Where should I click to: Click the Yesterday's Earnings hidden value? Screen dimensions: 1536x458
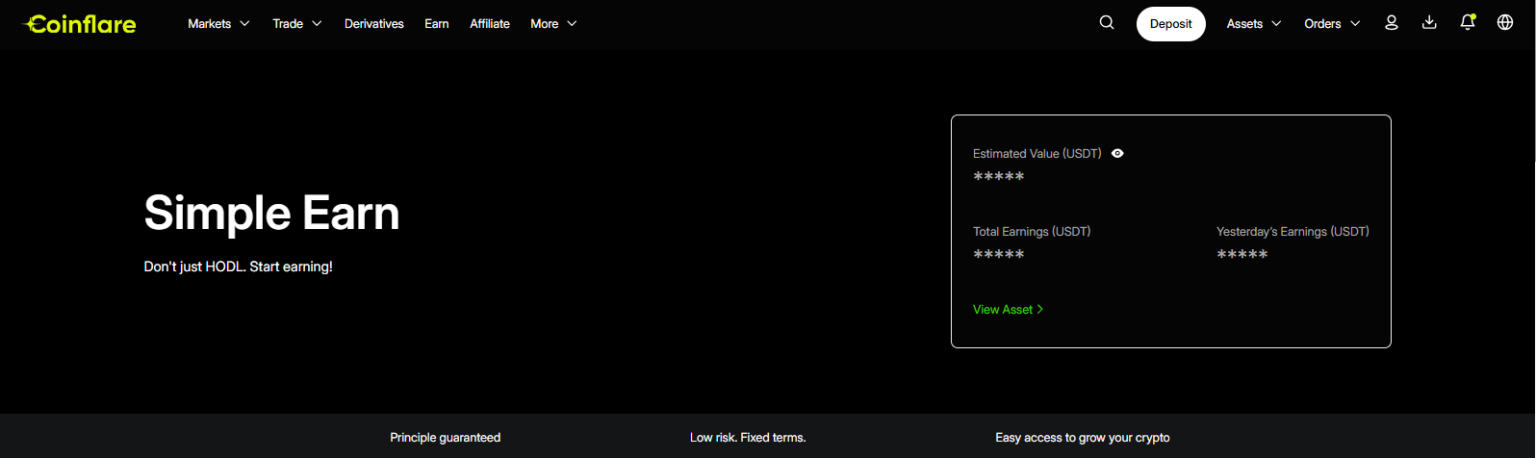point(1242,255)
